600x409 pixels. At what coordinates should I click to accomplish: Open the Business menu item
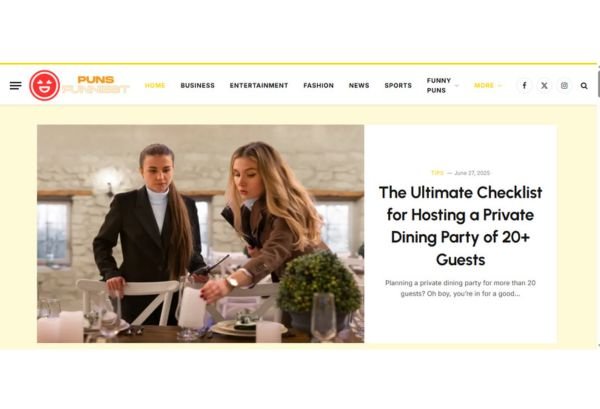tap(197, 85)
